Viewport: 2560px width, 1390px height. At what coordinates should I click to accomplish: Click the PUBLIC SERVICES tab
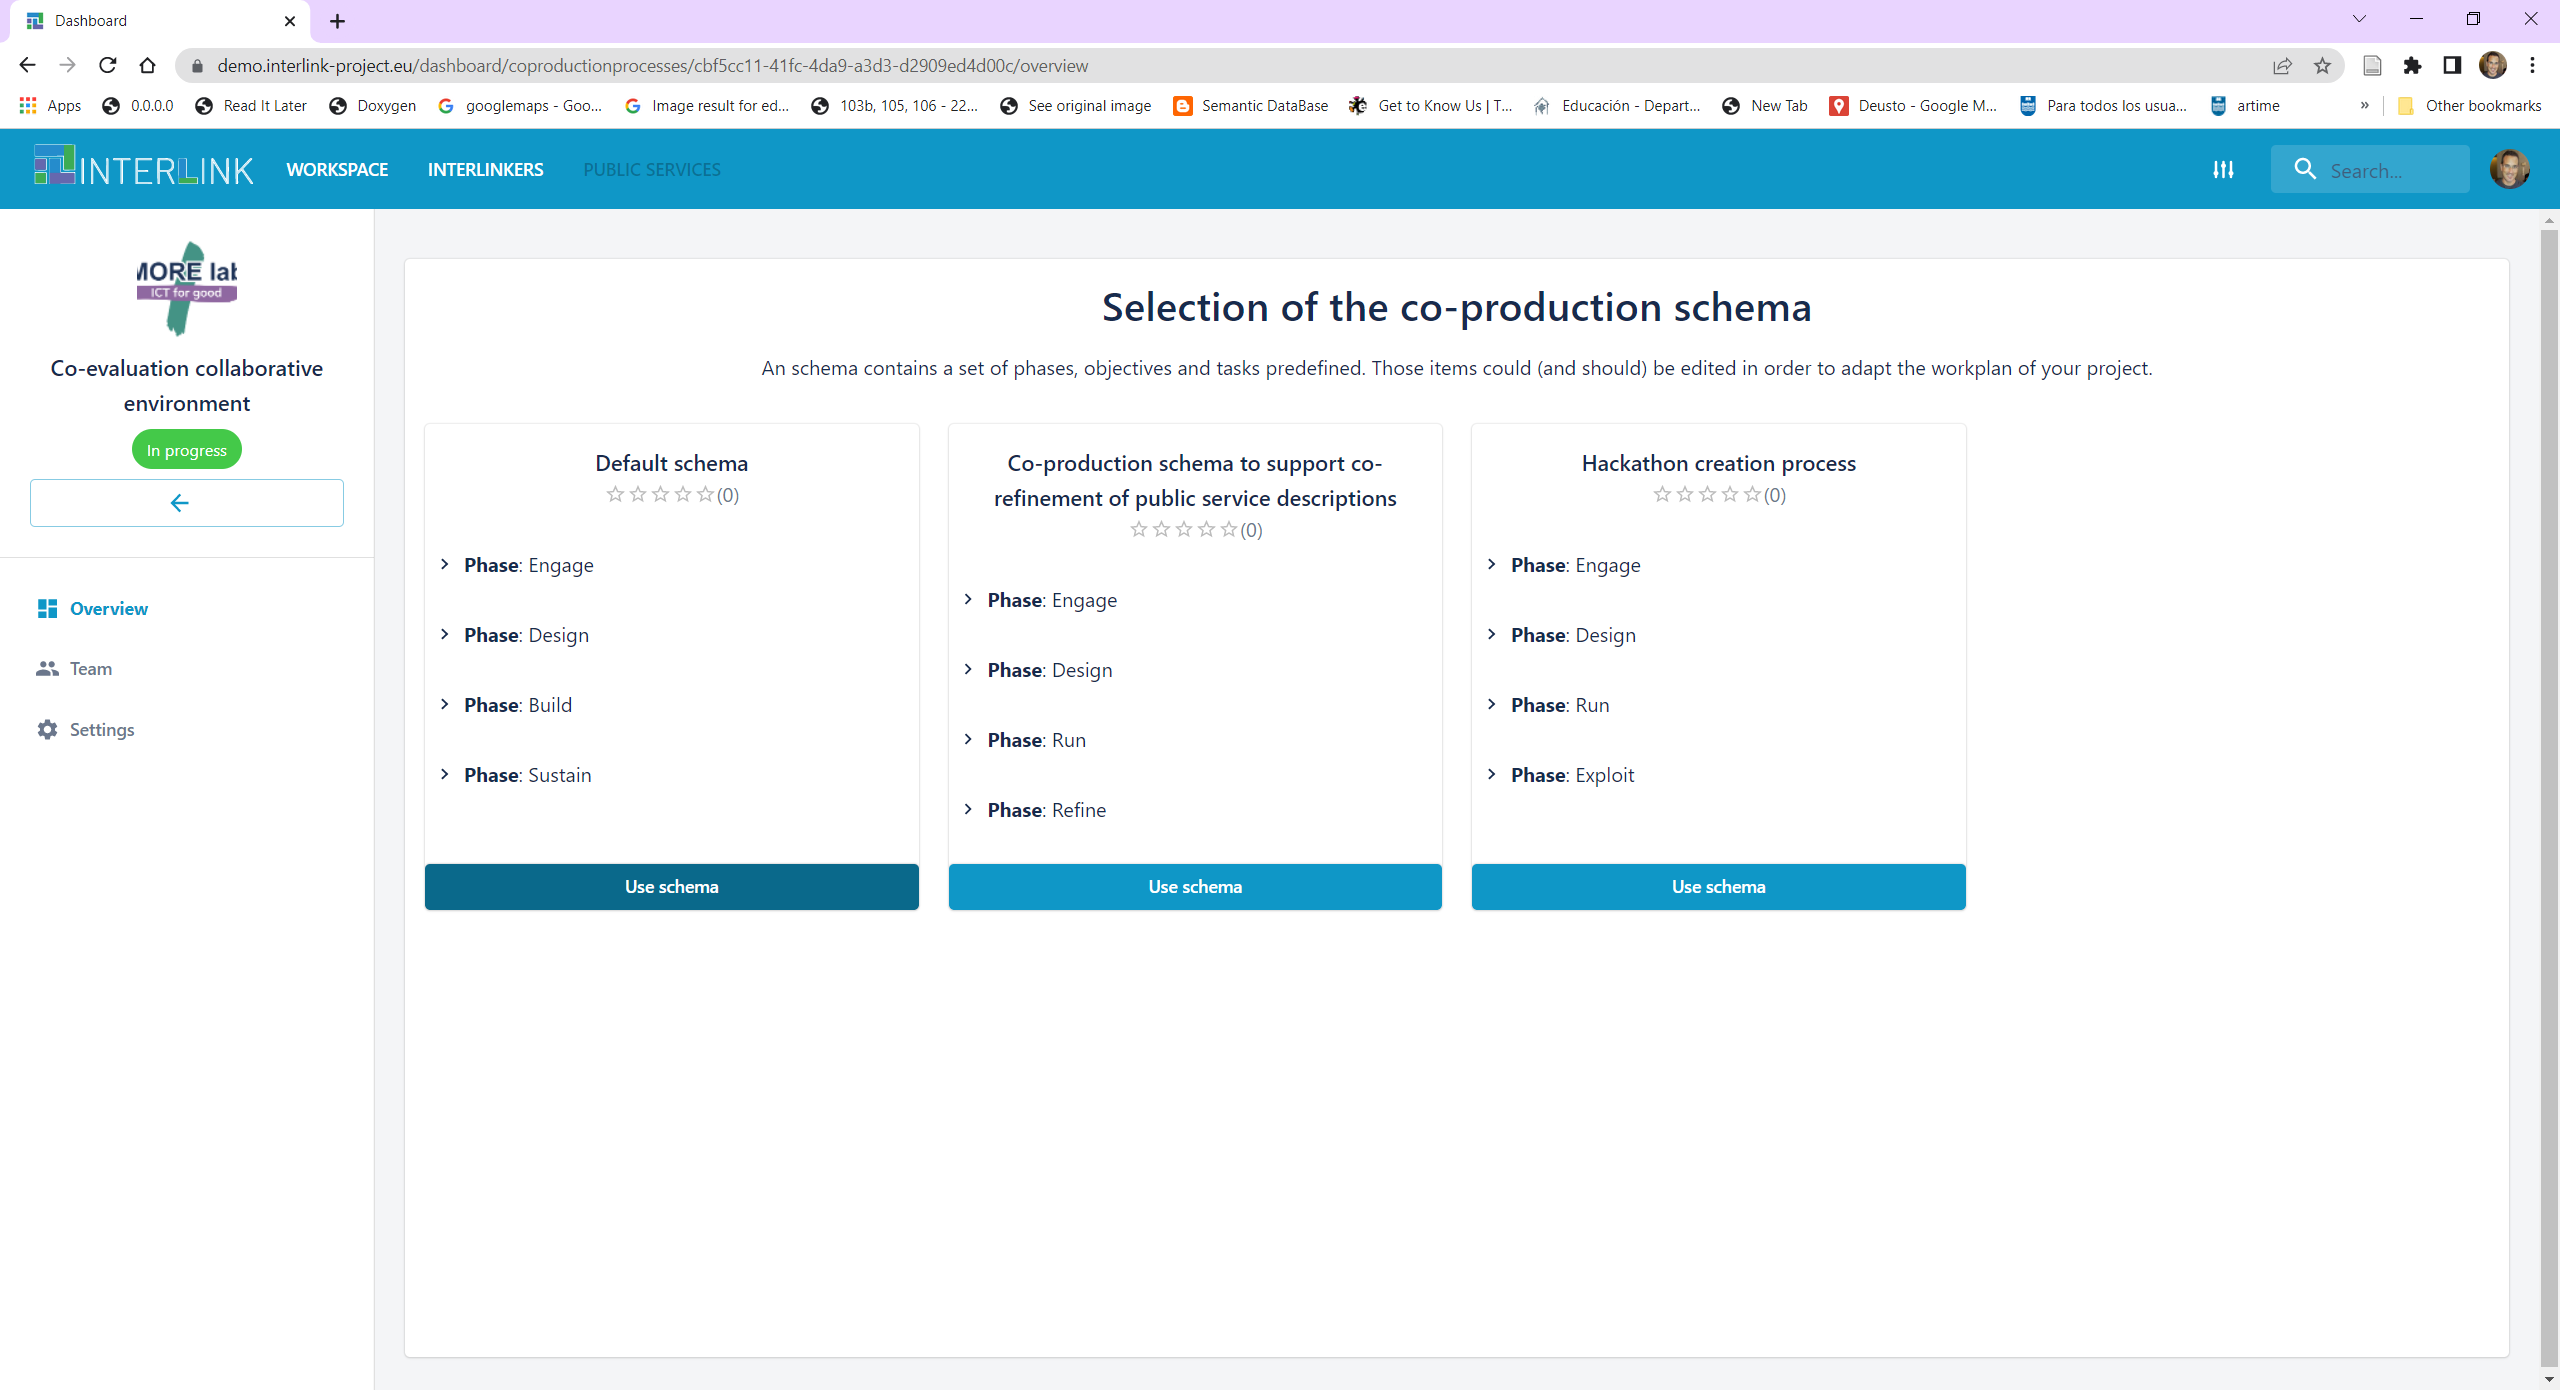[652, 168]
